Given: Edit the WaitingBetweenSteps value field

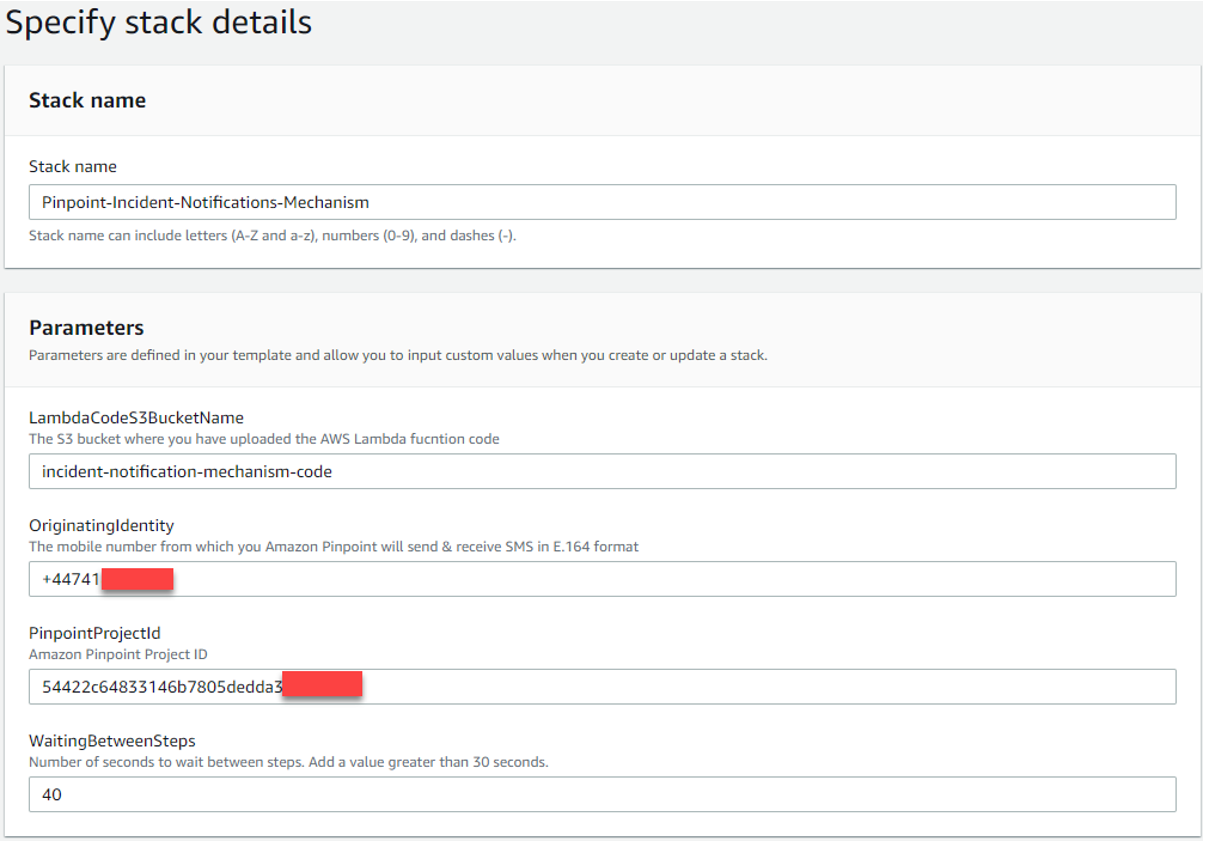Looking at the screenshot, I should pos(602,795).
